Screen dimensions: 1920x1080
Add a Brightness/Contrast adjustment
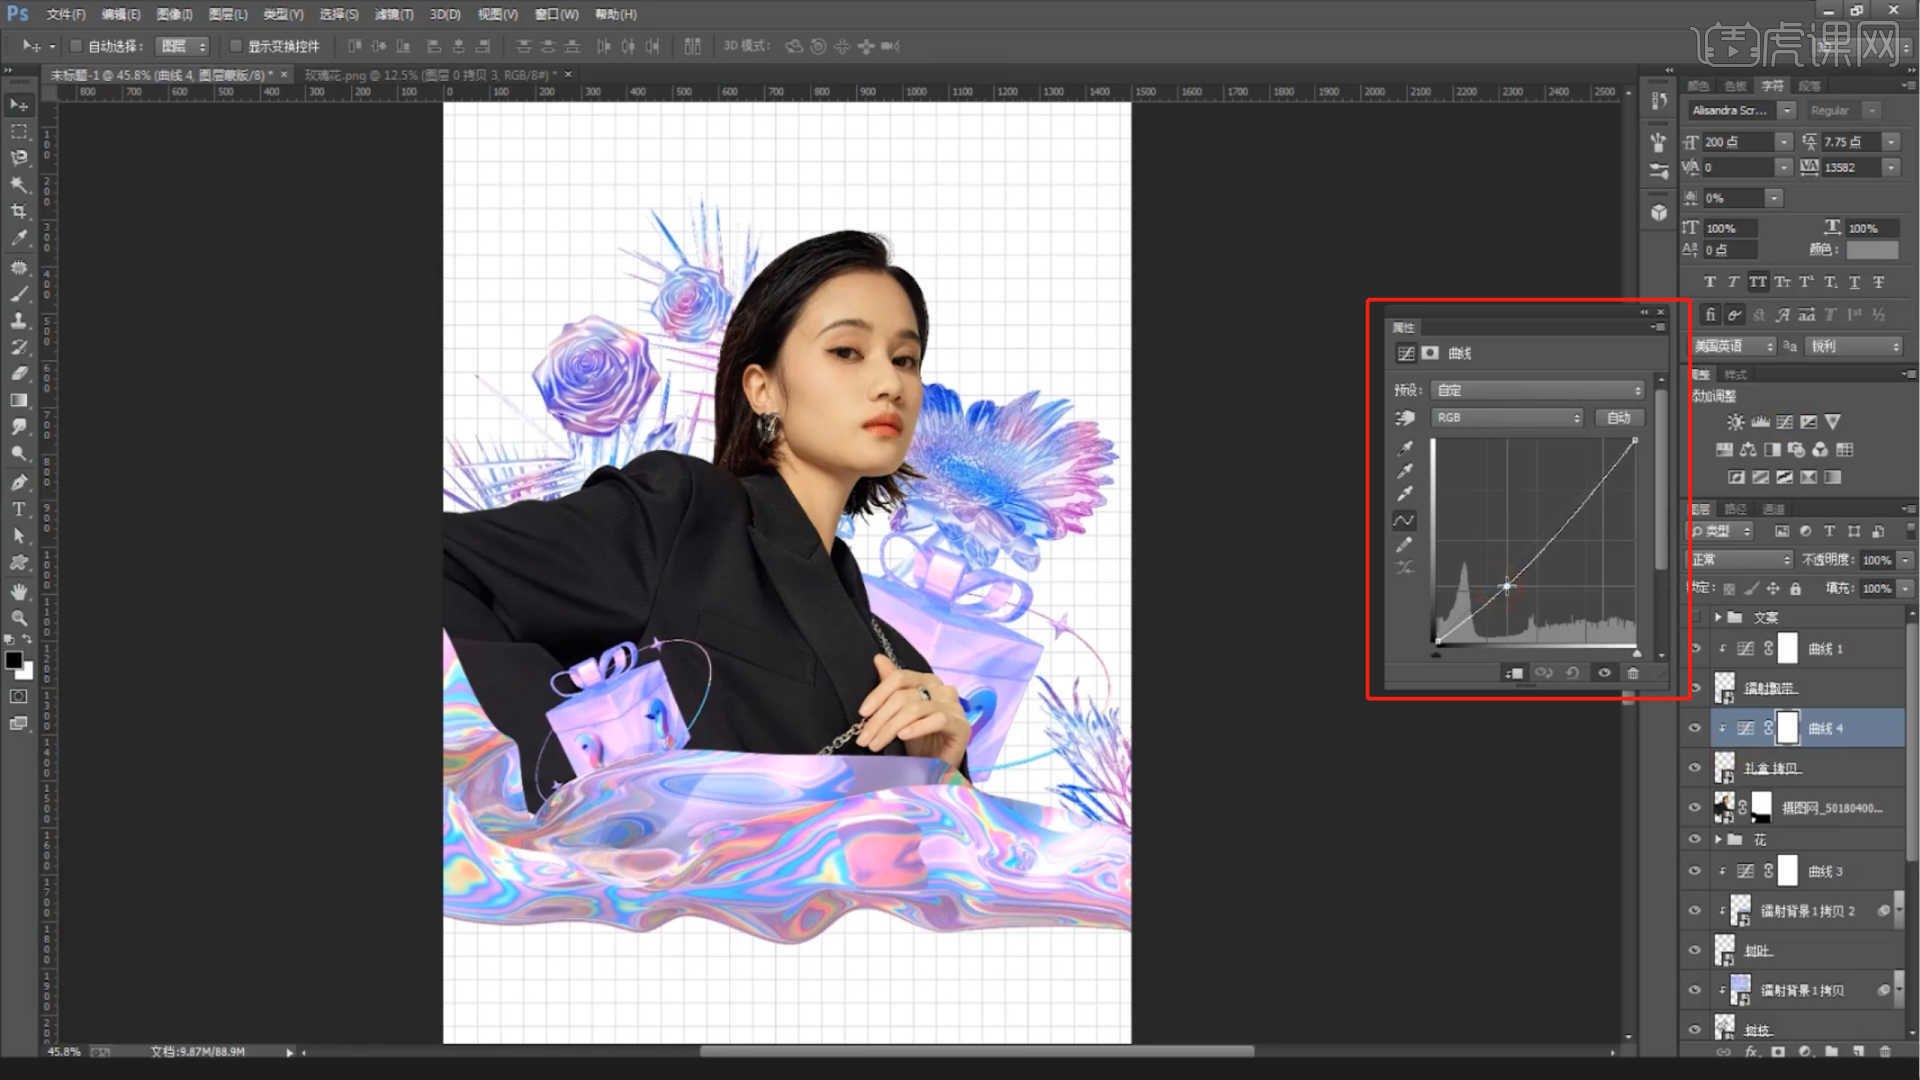pyautogui.click(x=1735, y=422)
